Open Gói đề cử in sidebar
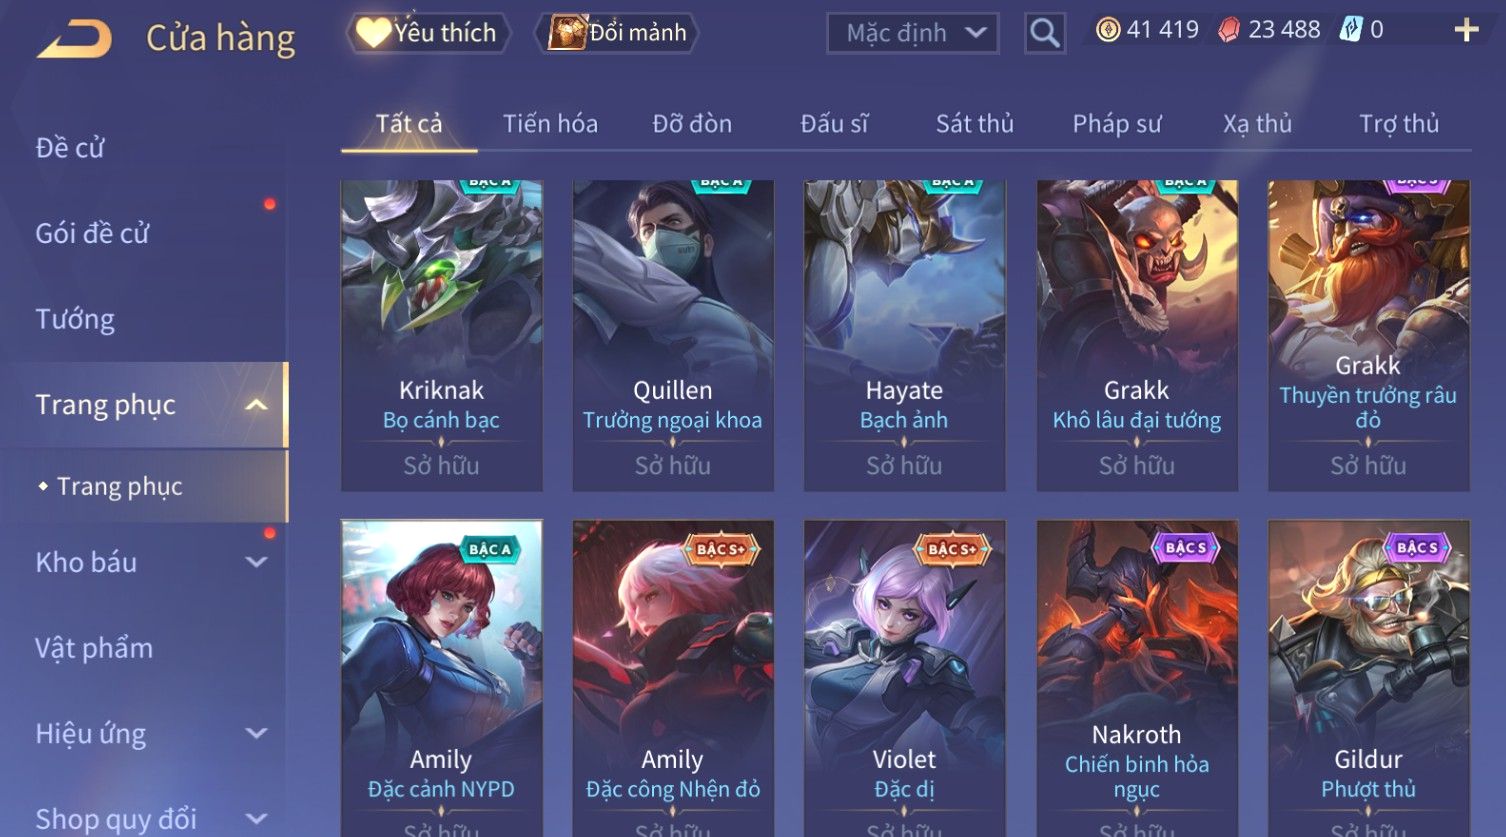Screen dimensions: 1506x837 [92, 234]
